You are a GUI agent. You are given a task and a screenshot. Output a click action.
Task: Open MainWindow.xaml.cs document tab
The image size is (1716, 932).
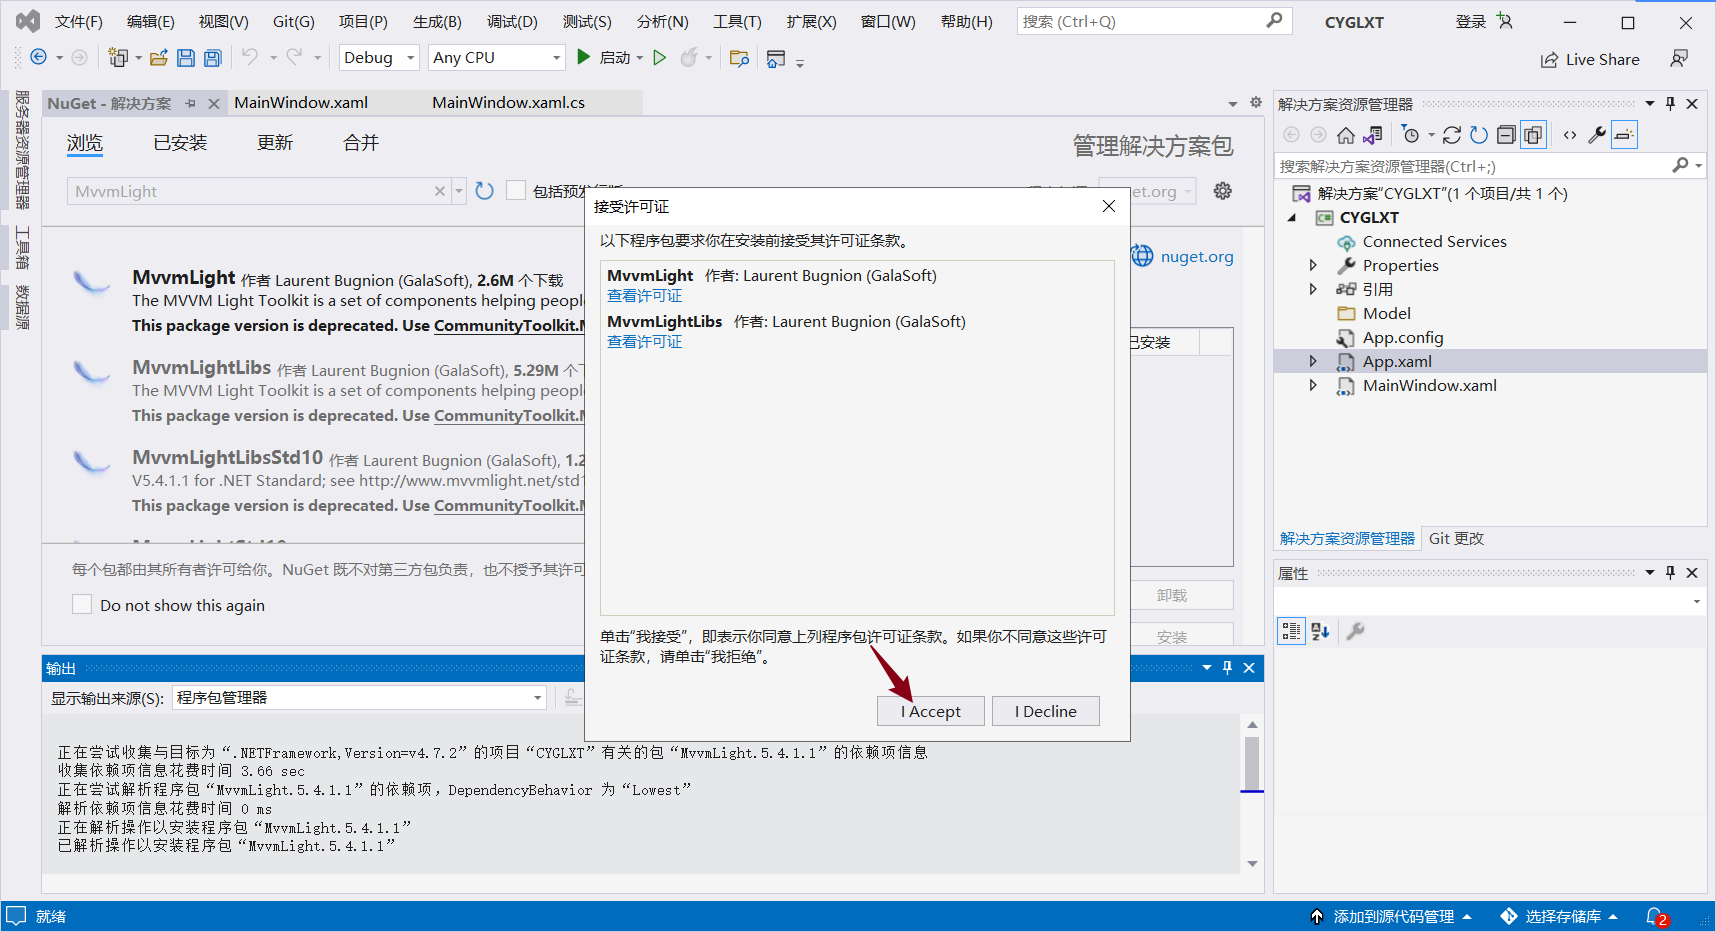pos(508,102)
